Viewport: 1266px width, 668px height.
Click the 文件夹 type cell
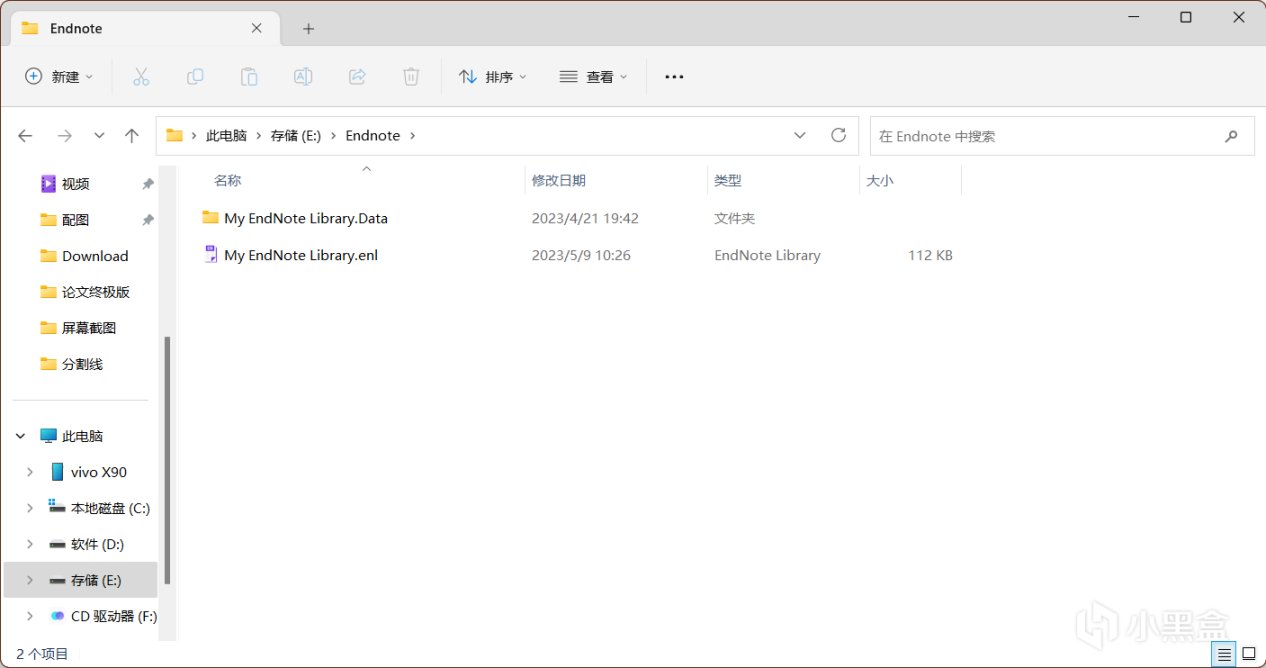point(735,218)
